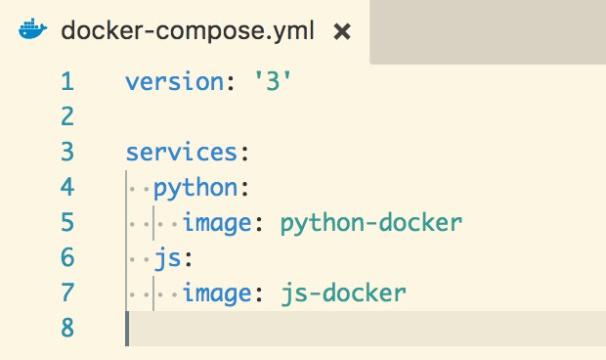Click the Docker whale file icon
This screenshot has width=606, height=360.
tap(33, 29)
